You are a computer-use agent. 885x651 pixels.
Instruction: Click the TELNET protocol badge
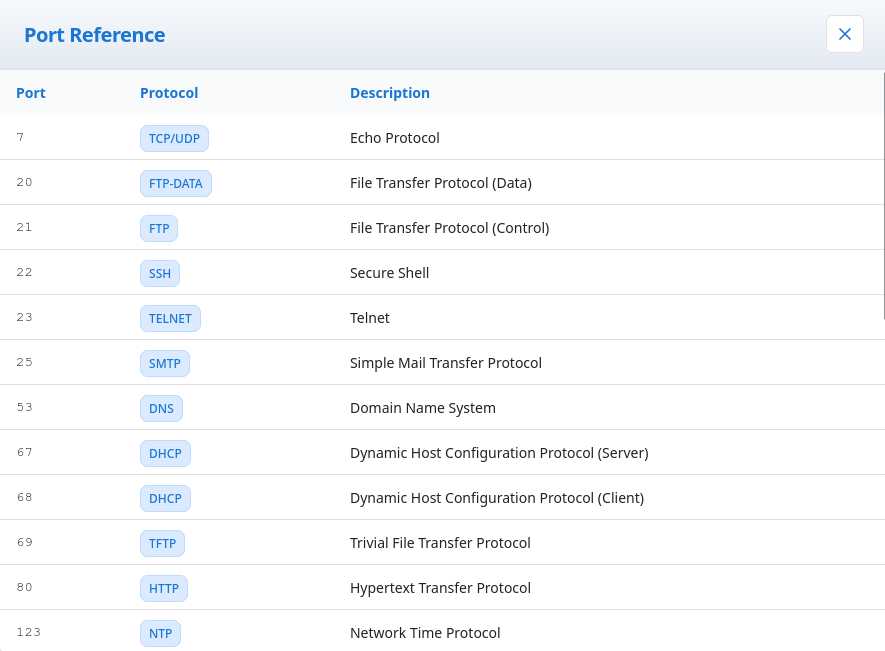click(x=170, y=319)
